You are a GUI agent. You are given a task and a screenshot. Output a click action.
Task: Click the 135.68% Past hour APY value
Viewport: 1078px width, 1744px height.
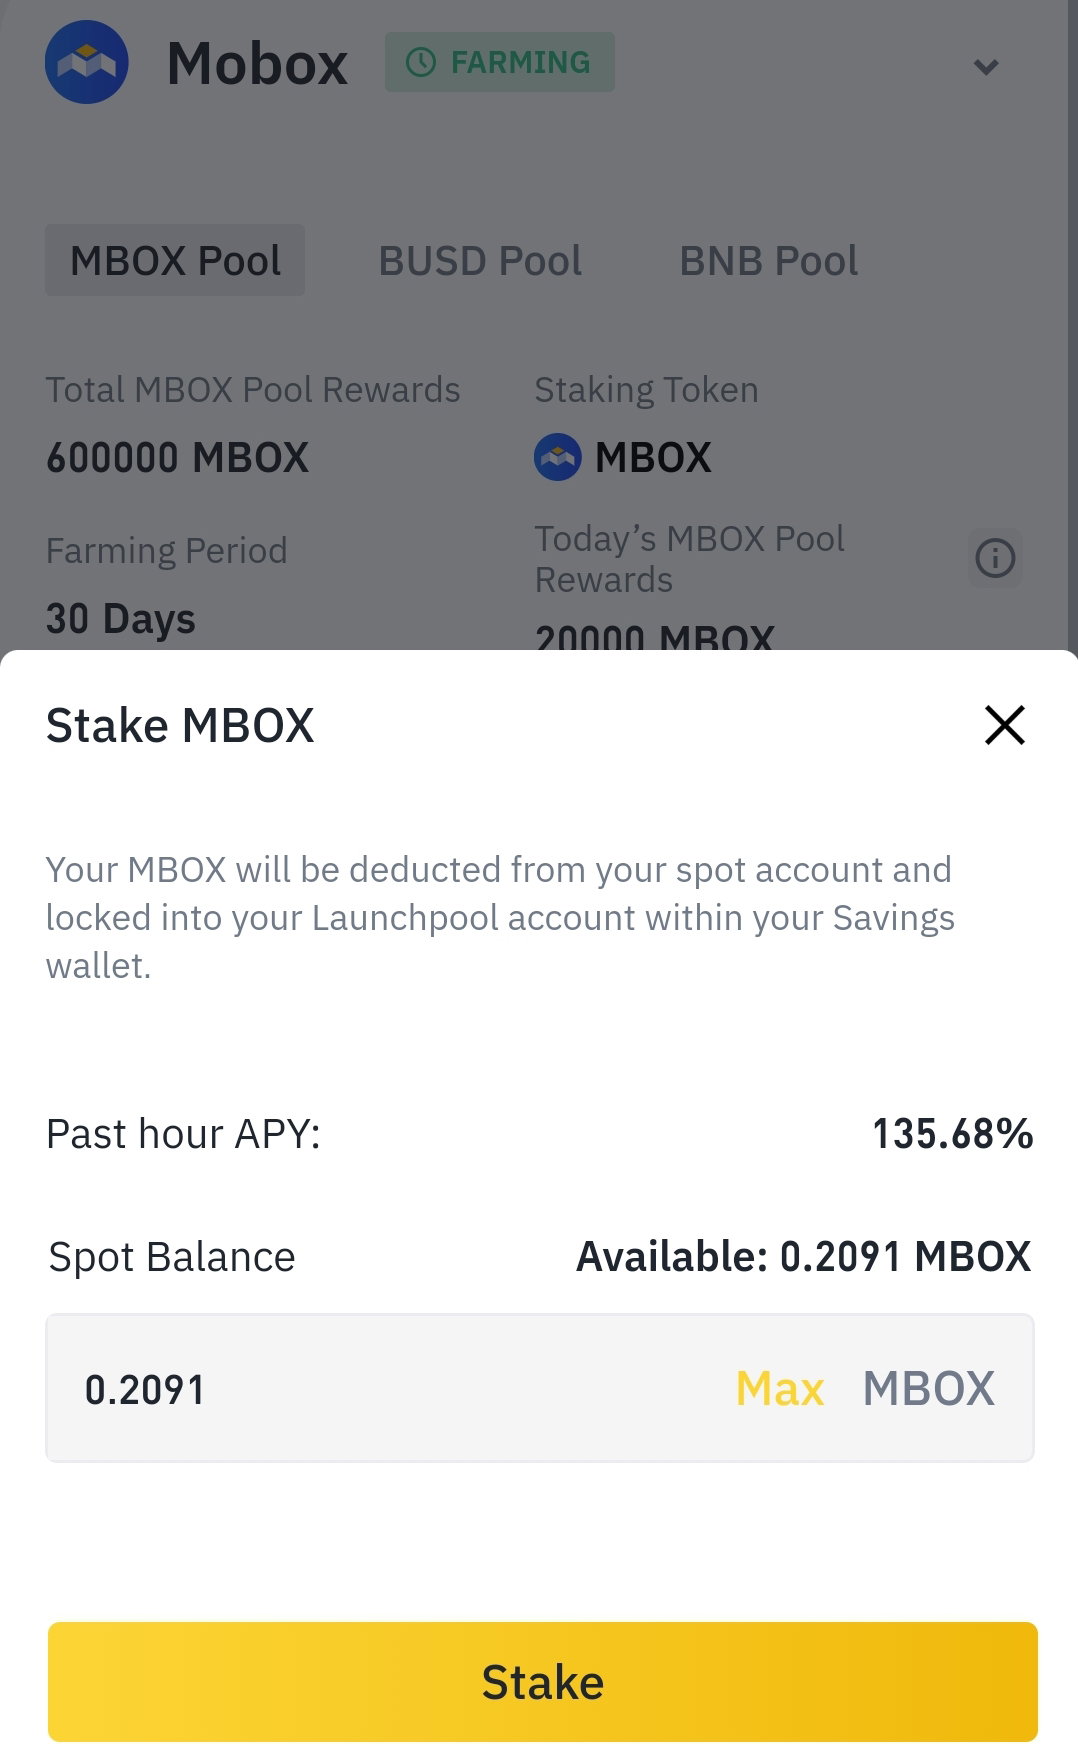click(953, 1134)
